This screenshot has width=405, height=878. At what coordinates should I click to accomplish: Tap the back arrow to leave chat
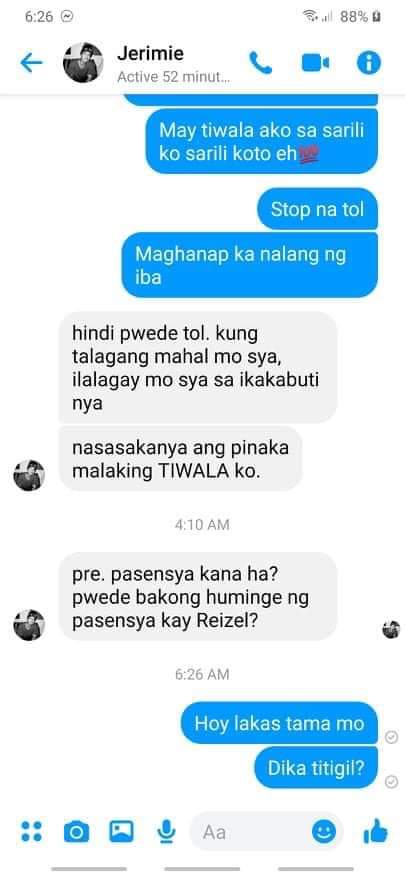tap(31, 63)
